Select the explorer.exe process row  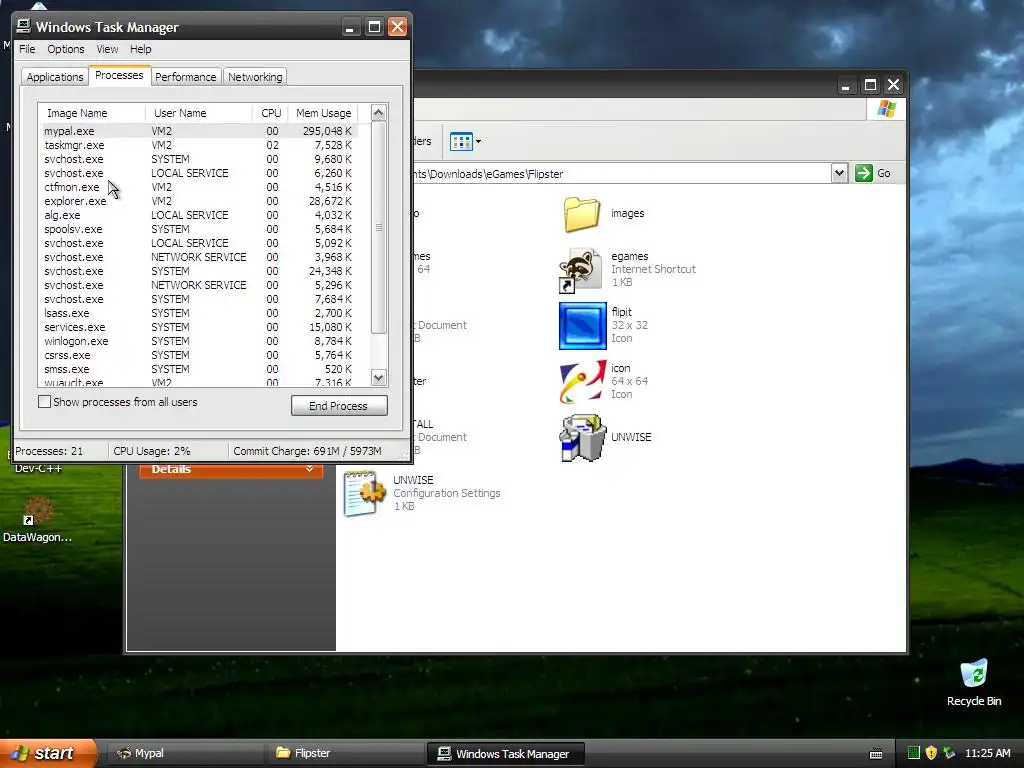(199, 201)
